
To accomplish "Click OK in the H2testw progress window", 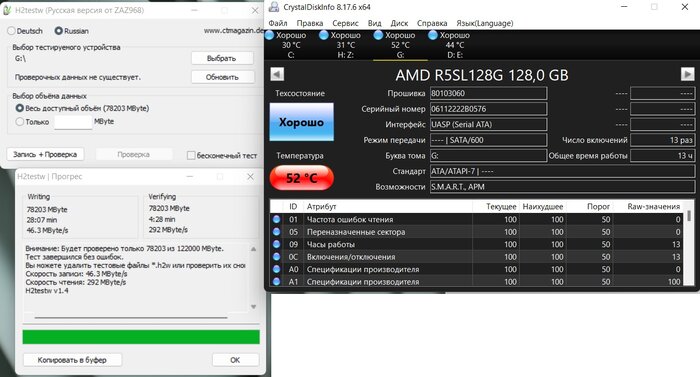I will coord(235,360).
